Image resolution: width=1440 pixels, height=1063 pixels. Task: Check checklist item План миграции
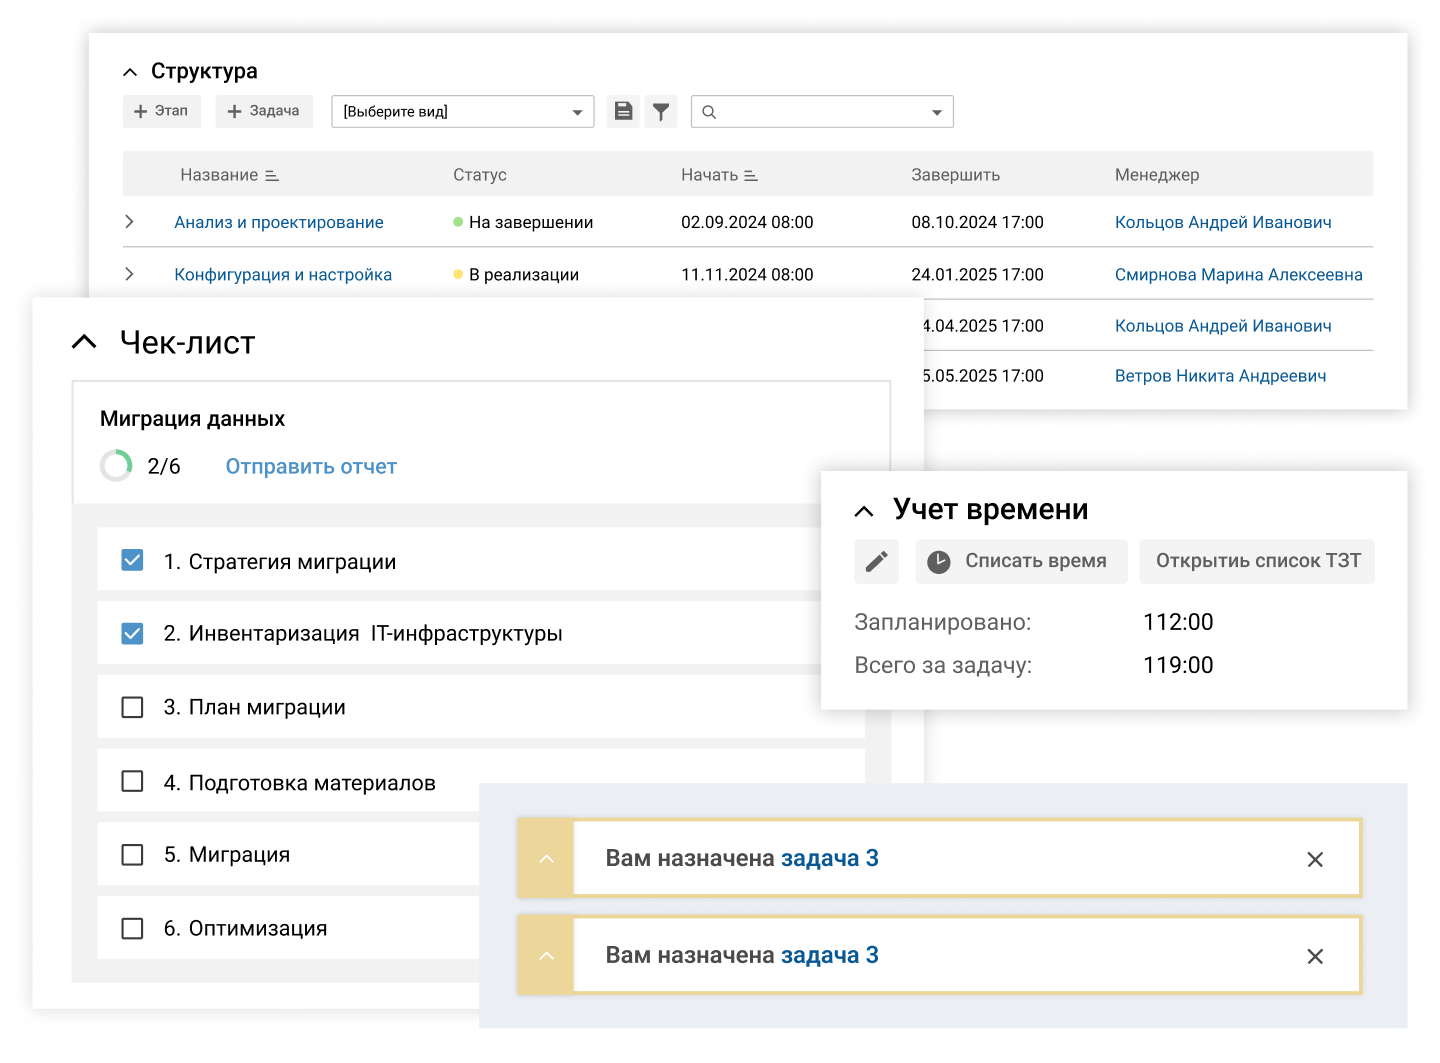click(132, 707)
